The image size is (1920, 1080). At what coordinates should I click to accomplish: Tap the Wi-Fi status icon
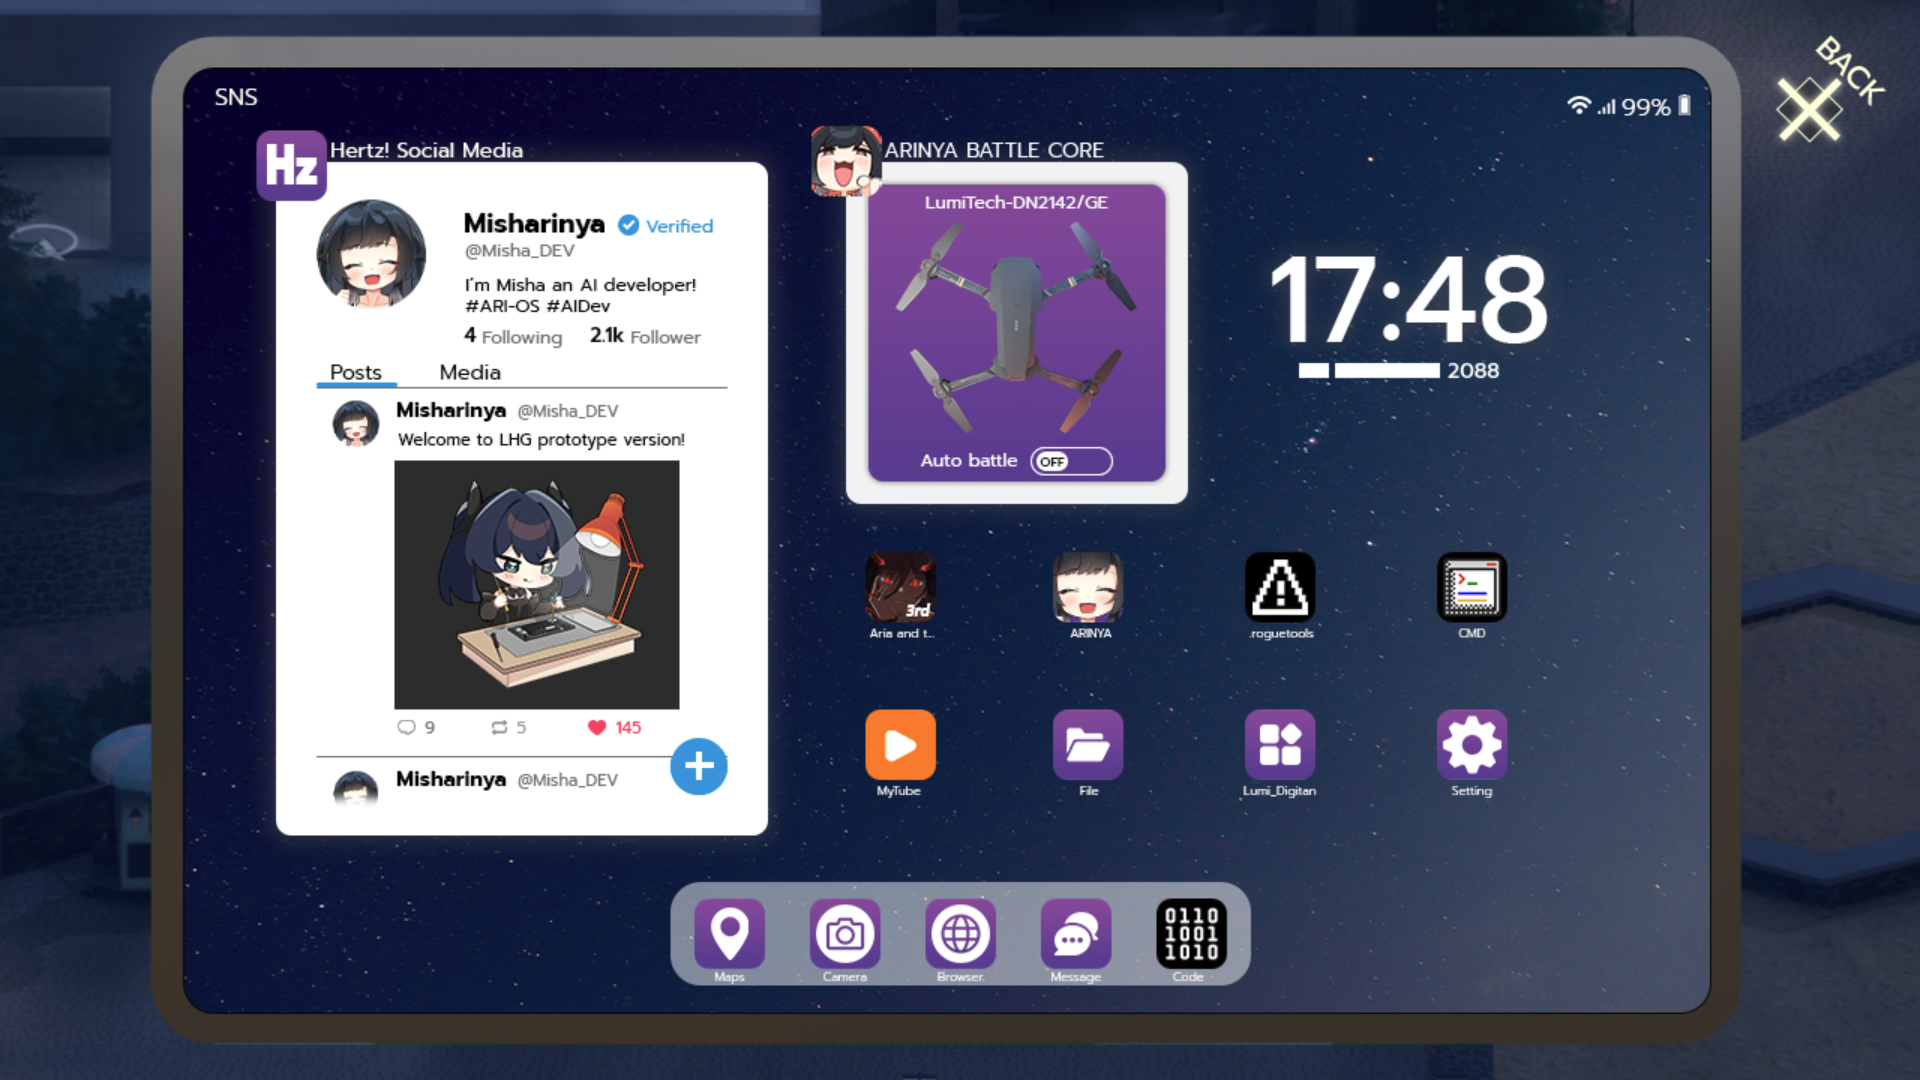click(1578, 105)
